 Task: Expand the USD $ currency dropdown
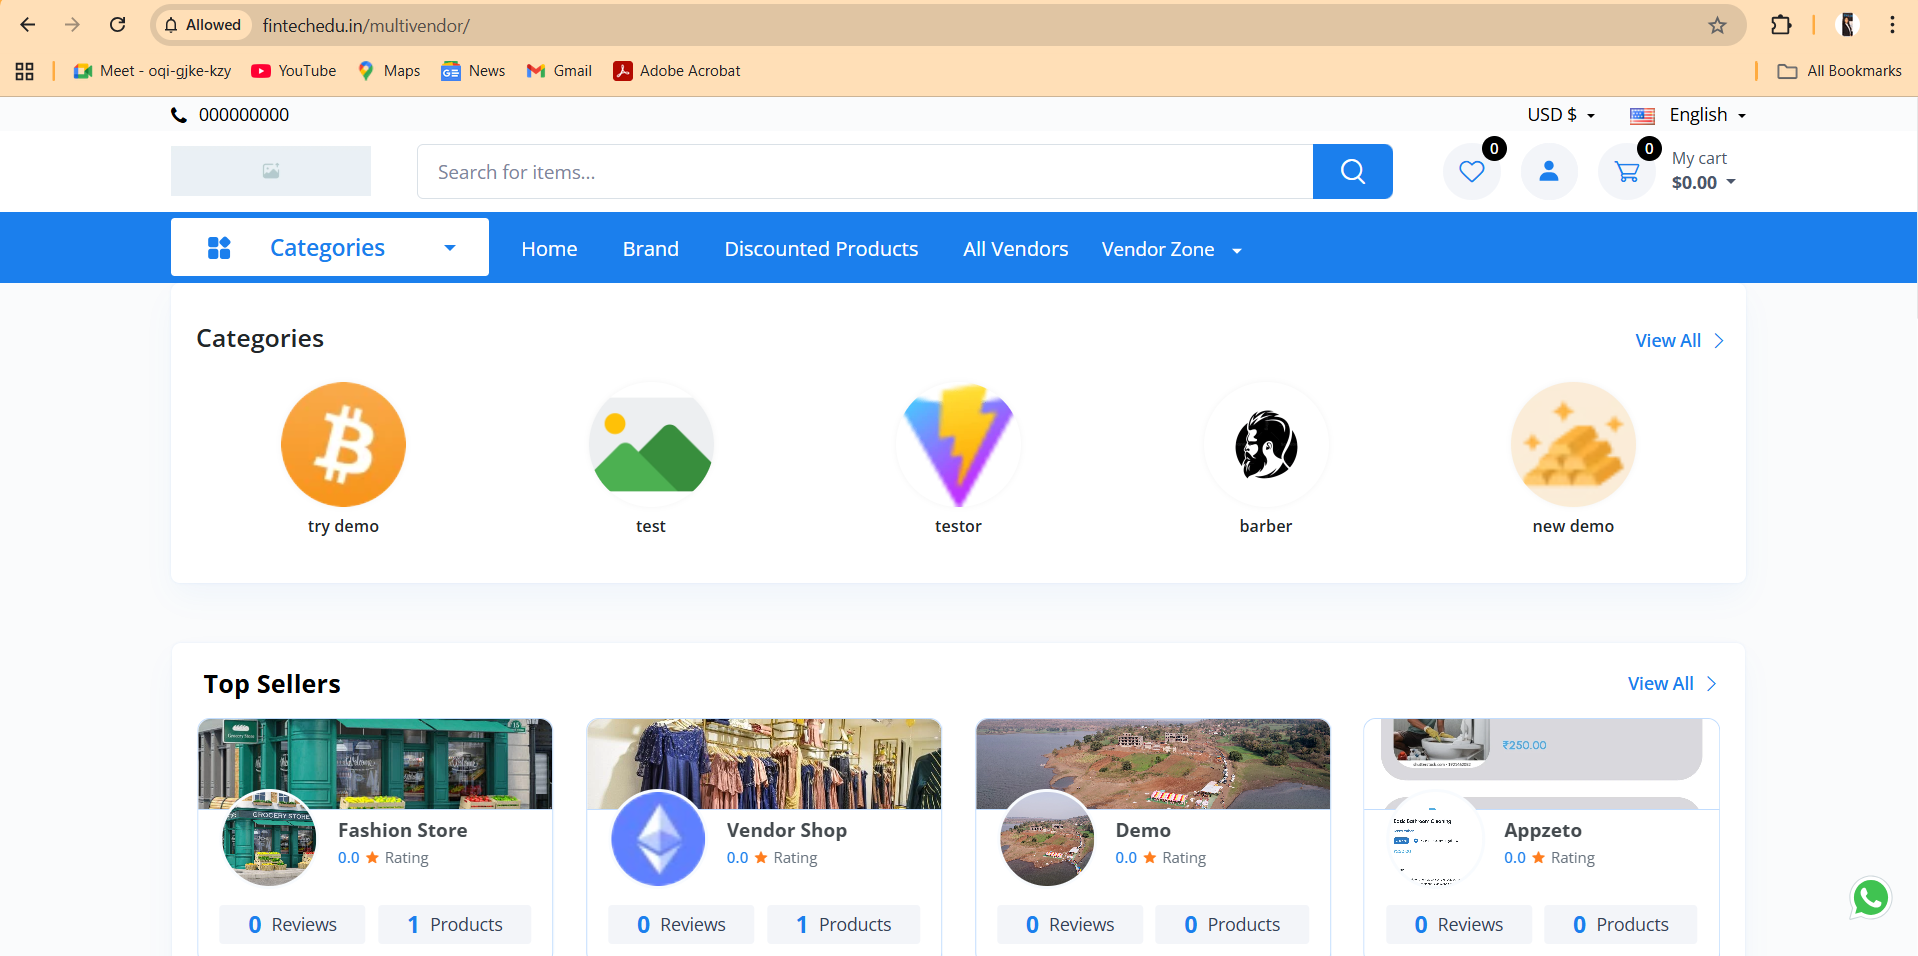point(1560,115)
